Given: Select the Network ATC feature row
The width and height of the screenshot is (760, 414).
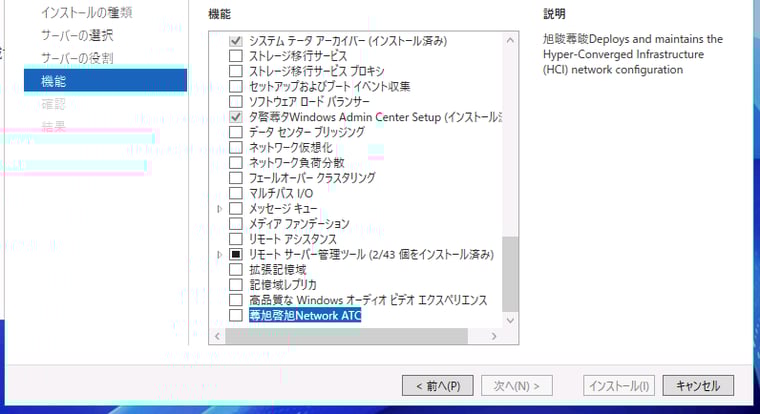Looking at the screenshot, I should [x=305, y=316].
